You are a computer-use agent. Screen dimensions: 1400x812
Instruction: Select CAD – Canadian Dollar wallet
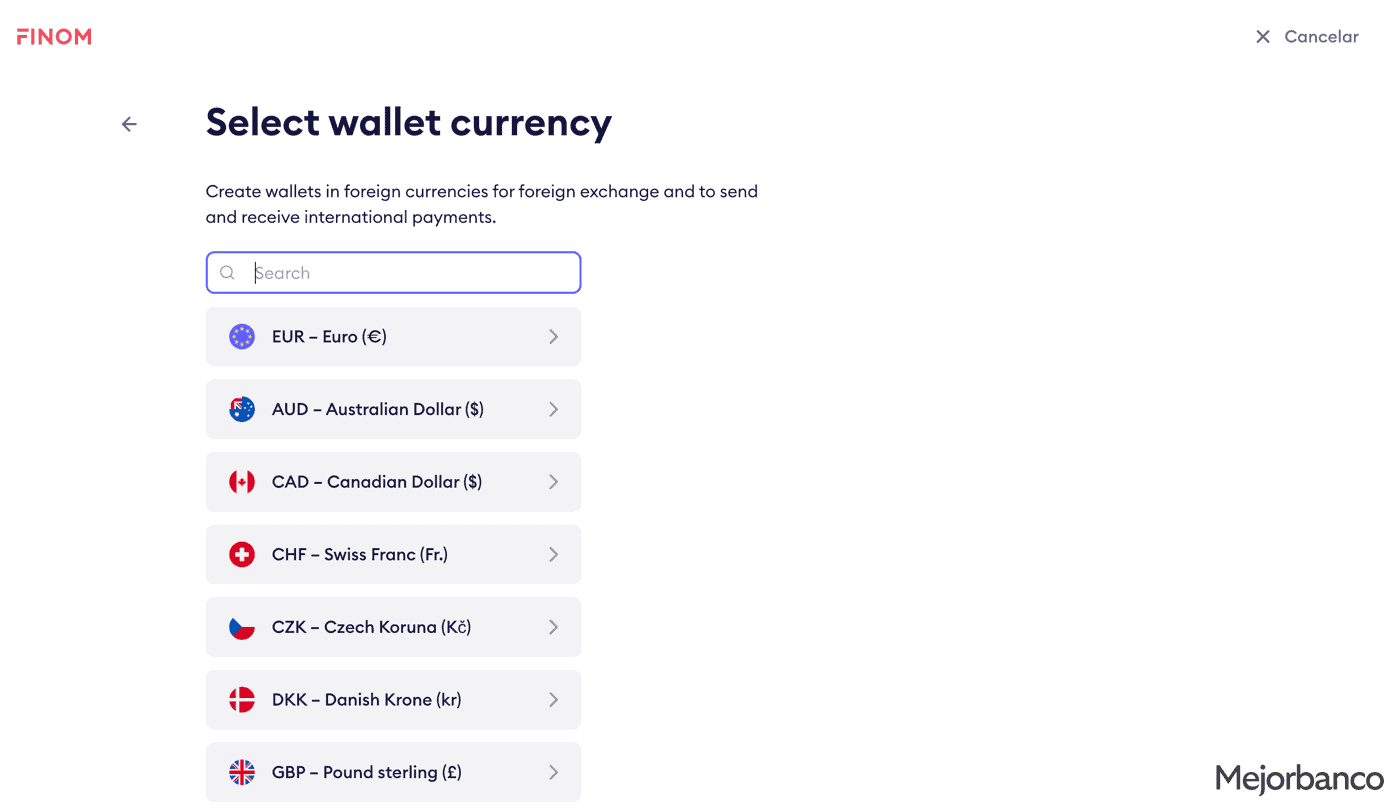(x=393, y=482)
